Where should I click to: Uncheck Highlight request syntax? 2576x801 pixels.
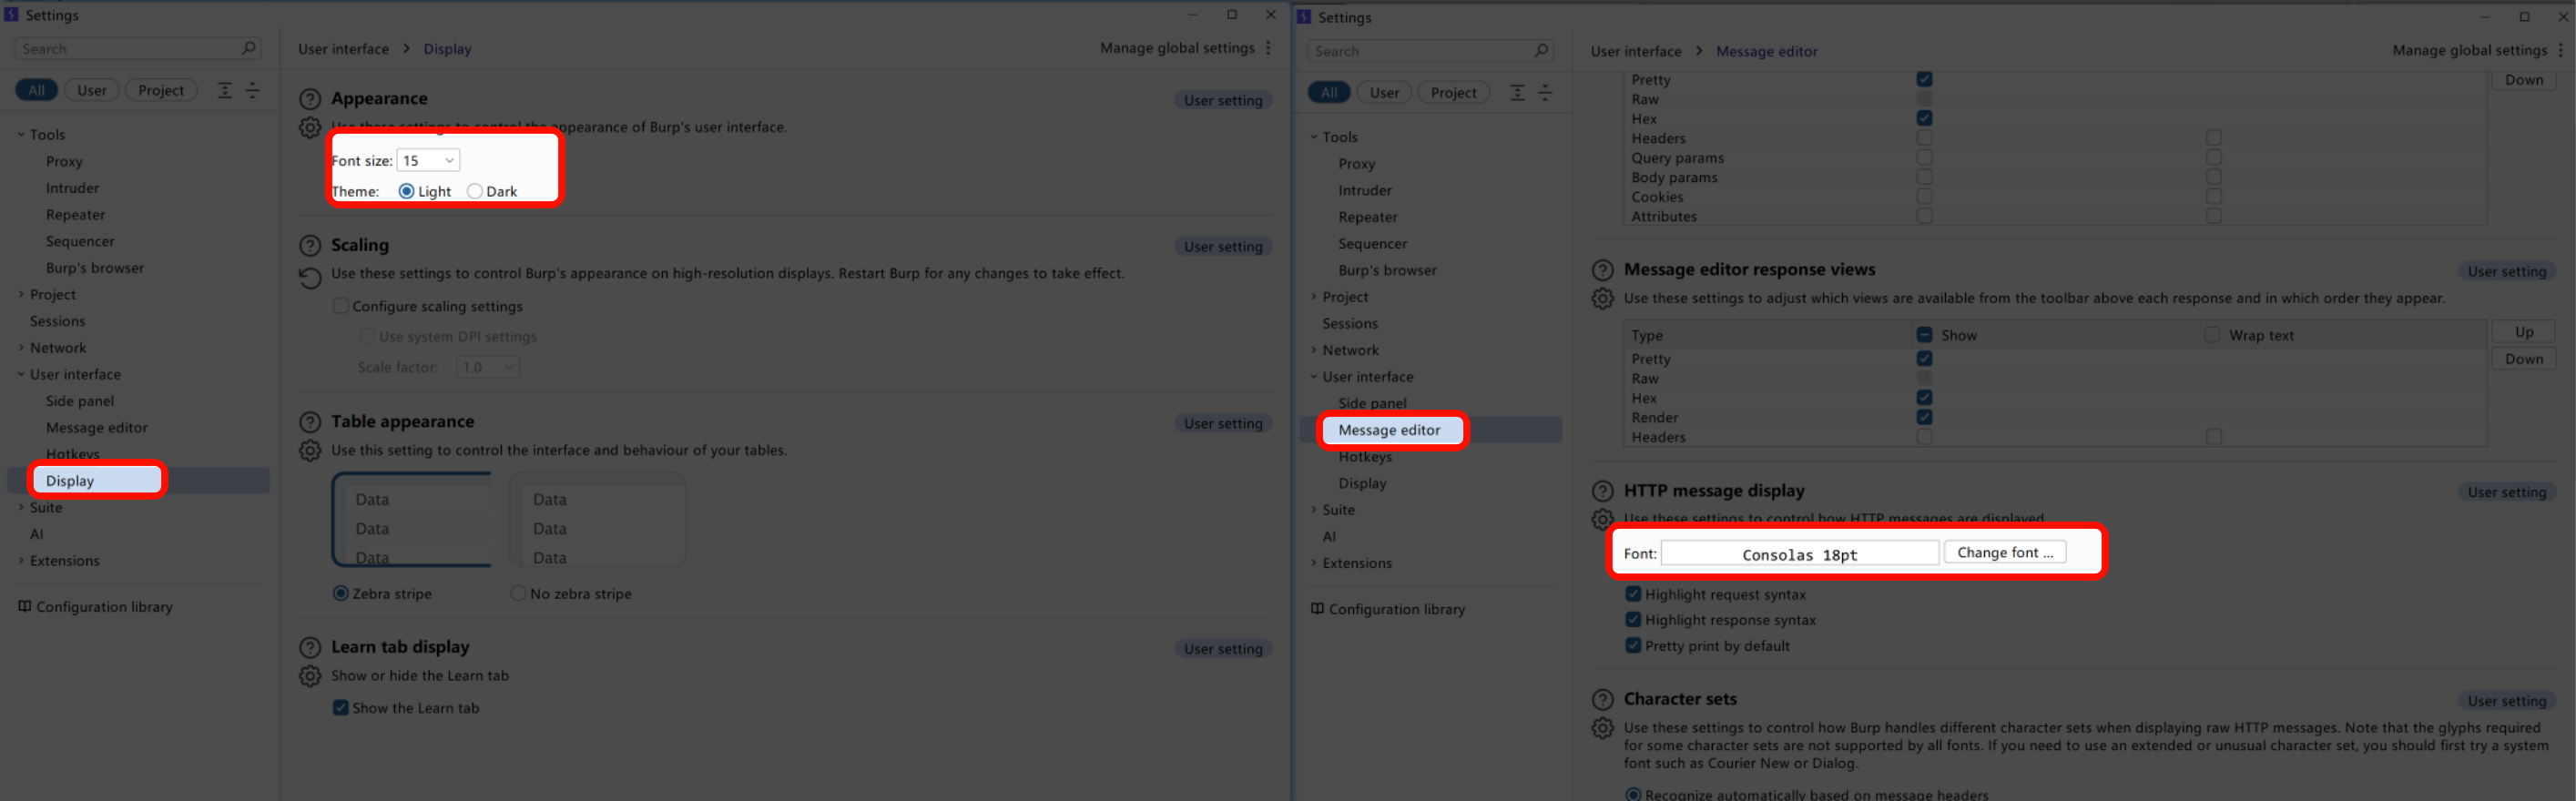[1633, 594]
